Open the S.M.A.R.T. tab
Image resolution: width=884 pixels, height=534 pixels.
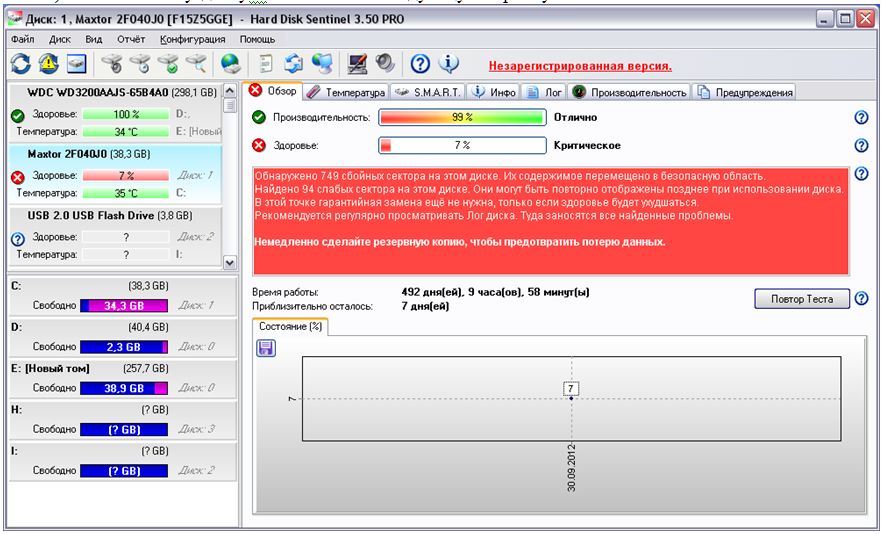pyautogui.click(x=428, y=92)
